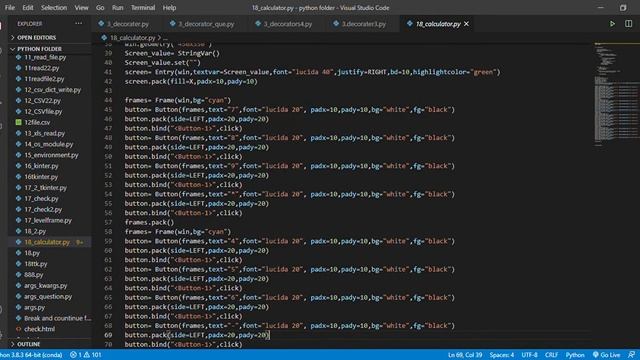Split the editor to the right
This screenshot has width=640, height=360.
(629, 24)
